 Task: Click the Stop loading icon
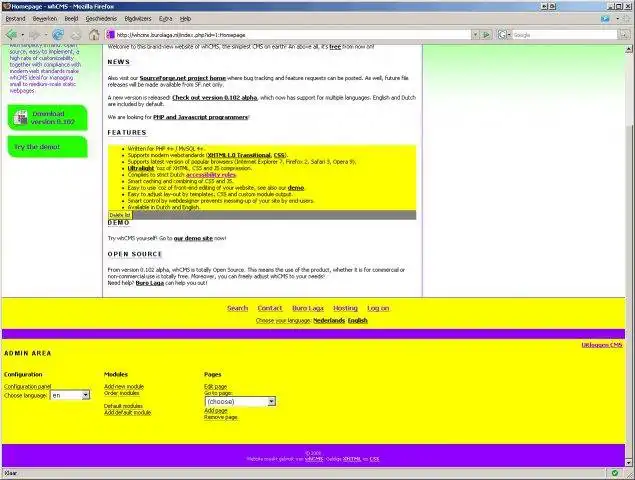tap(76, 35)
